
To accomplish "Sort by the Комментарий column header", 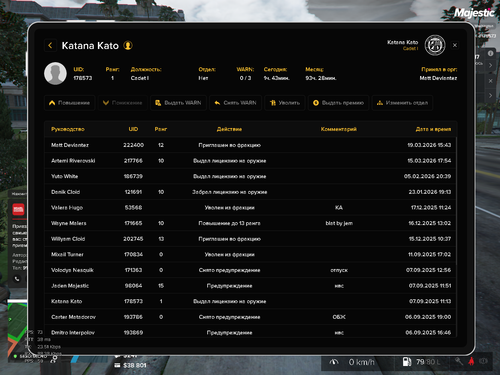I will coord(339,129).
